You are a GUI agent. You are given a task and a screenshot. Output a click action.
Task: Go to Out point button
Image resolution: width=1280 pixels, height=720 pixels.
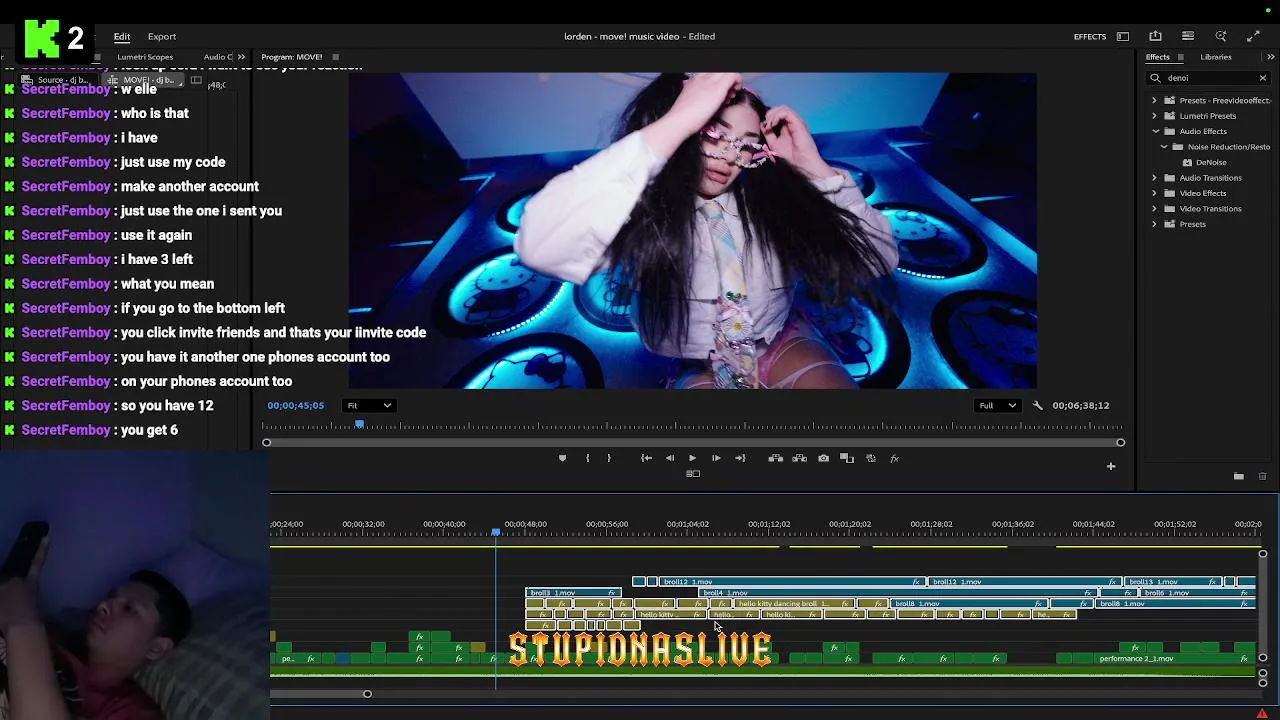[740, 458]
